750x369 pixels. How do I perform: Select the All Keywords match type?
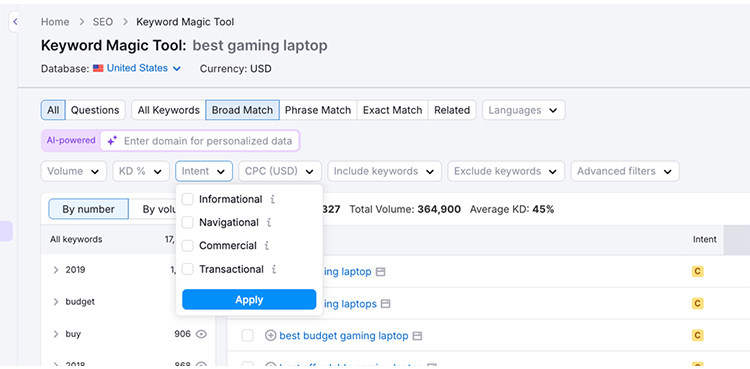(168, 110)
